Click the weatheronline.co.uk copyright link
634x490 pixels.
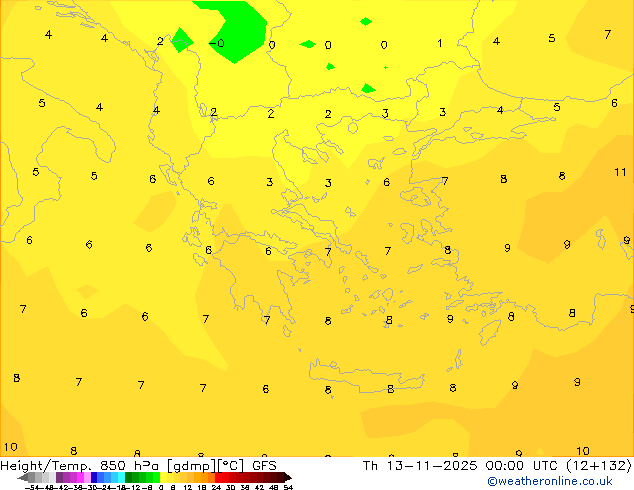pos(550,482)
